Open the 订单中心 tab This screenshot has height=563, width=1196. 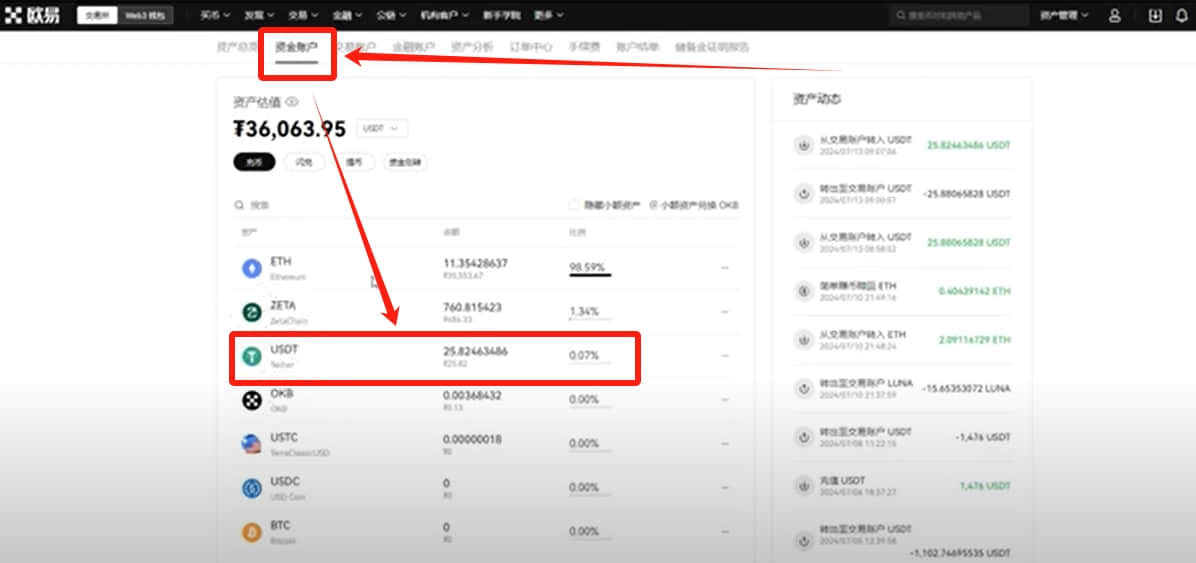[531, 47]
